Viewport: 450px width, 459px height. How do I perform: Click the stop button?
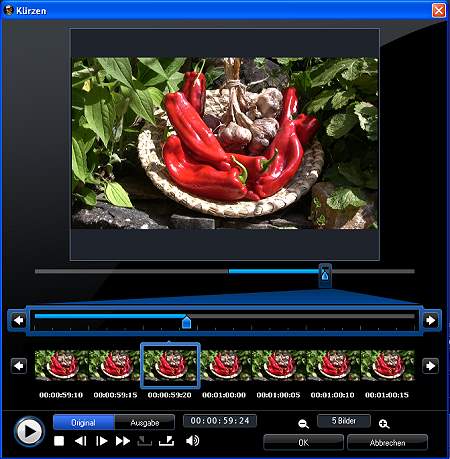pyautogui.click(x=59, y=441)
